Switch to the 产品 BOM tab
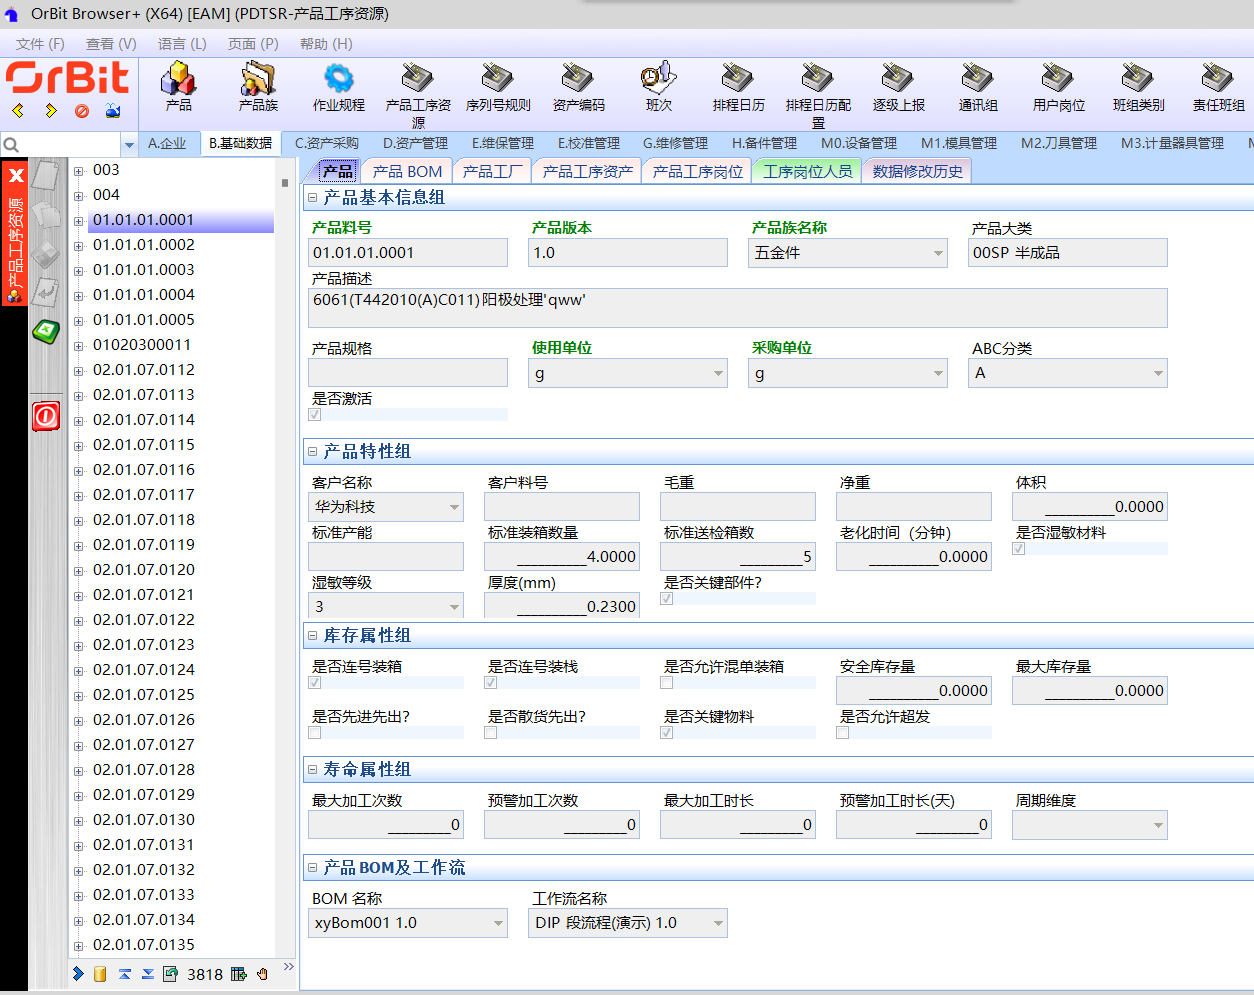The width and height of the screenshot is (1254, 995). coord(407,172)
